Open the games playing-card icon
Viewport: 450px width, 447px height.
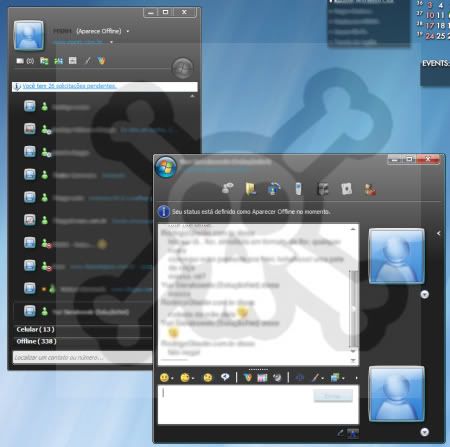coord(346,189)
